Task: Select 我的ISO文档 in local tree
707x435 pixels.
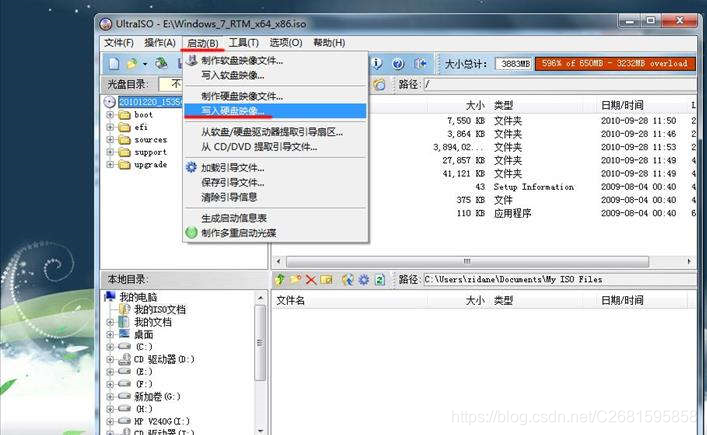Action: pyautogui.click(x=160, y=310)
